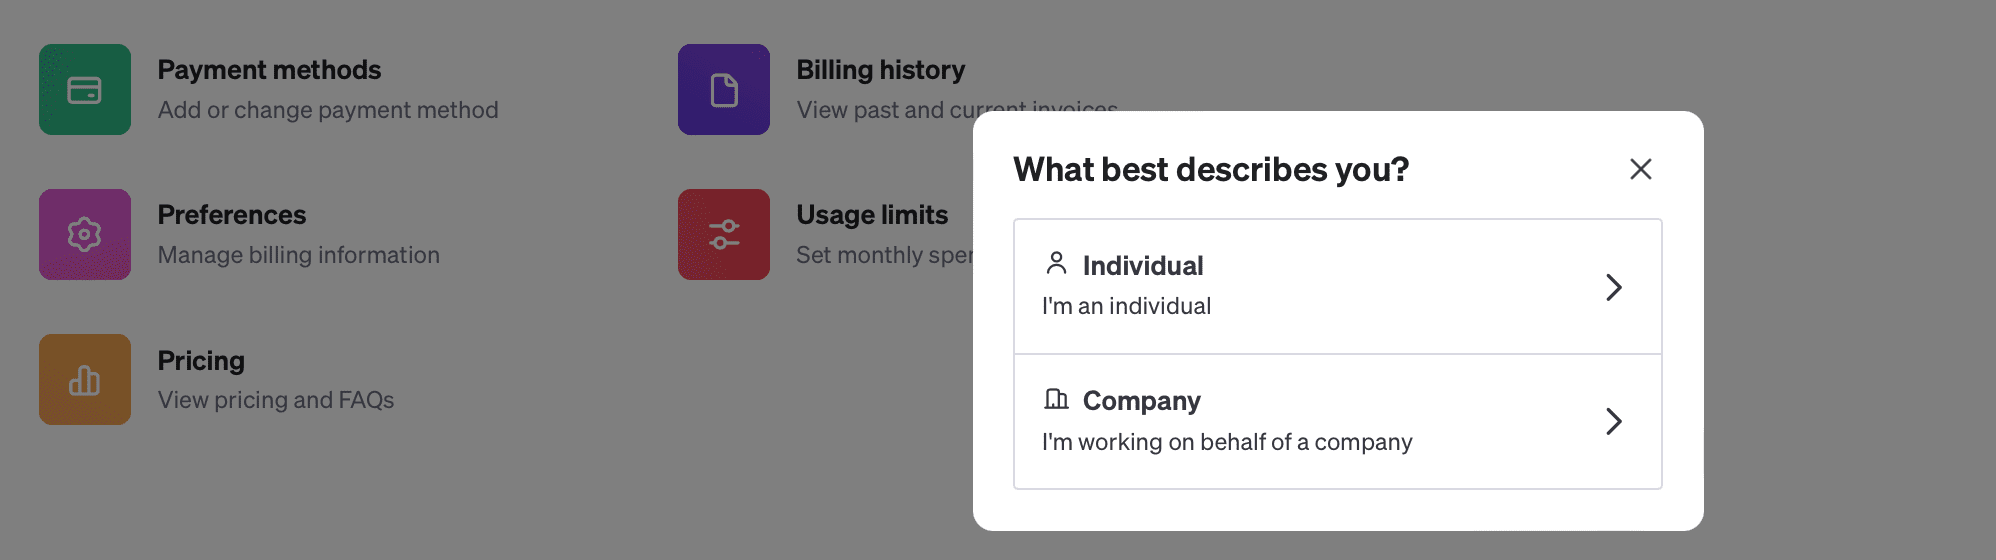Click Add or change payment method text
The width and height of the screenshot is (1996, 560).
[328, 110]
